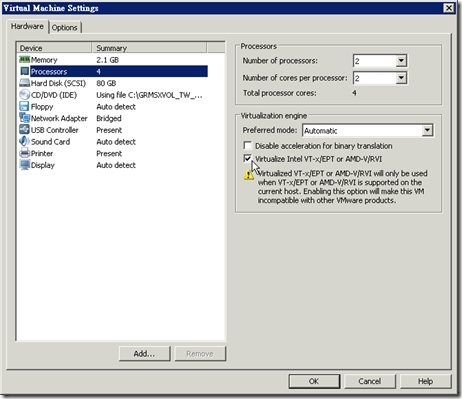
Task: Click the Present summary for Printer
Action: click(109, 154)
